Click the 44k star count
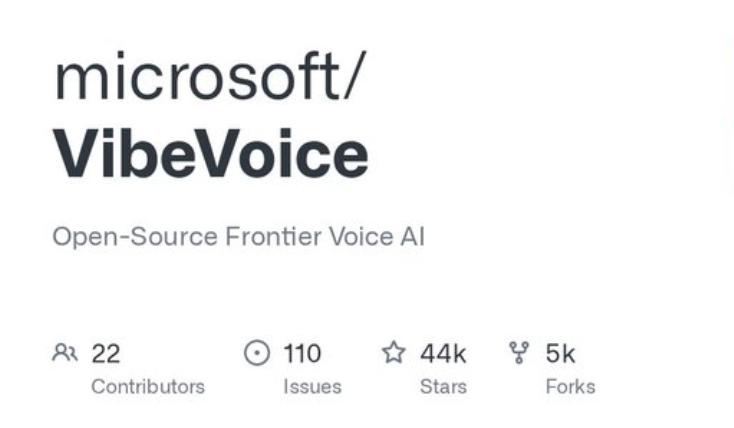734x428 pixels. coord(443,353)
